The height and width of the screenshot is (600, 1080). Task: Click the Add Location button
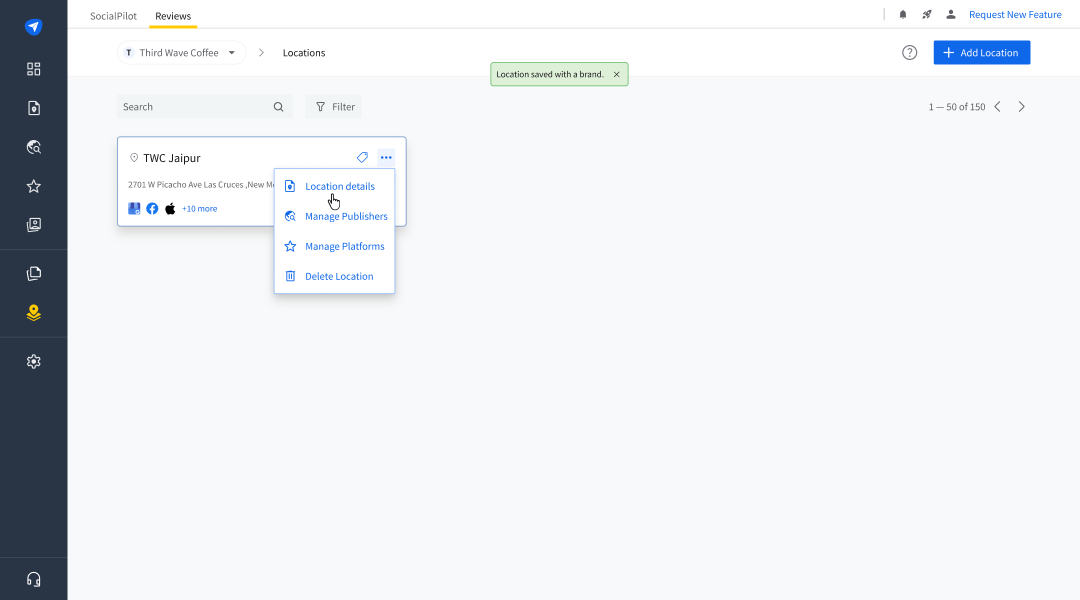click(982, 52)
